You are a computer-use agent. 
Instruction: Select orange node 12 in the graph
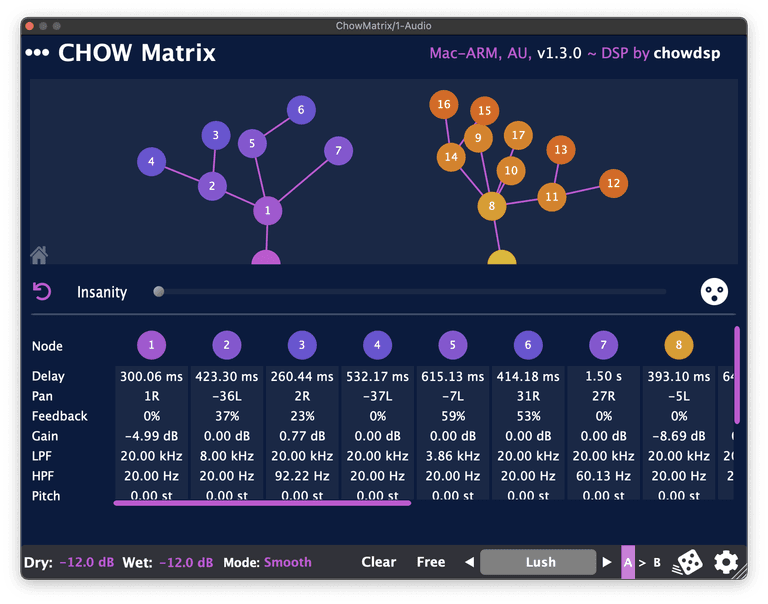(613, 183)
